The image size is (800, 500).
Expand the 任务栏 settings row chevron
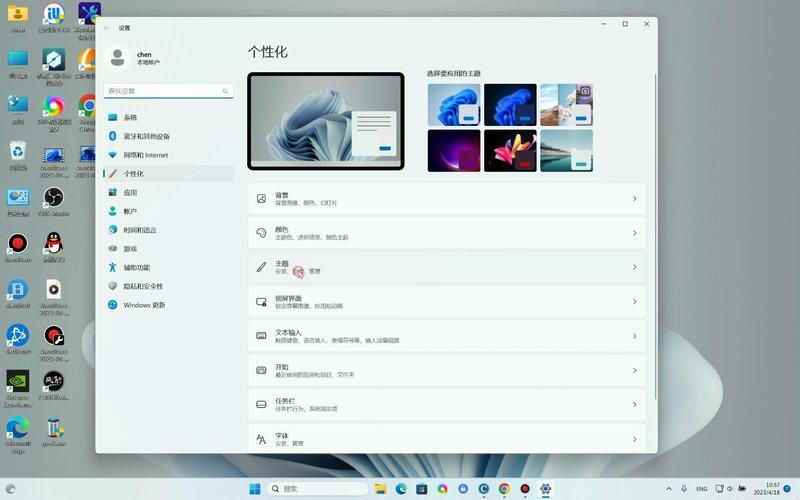tap(635, 405)
